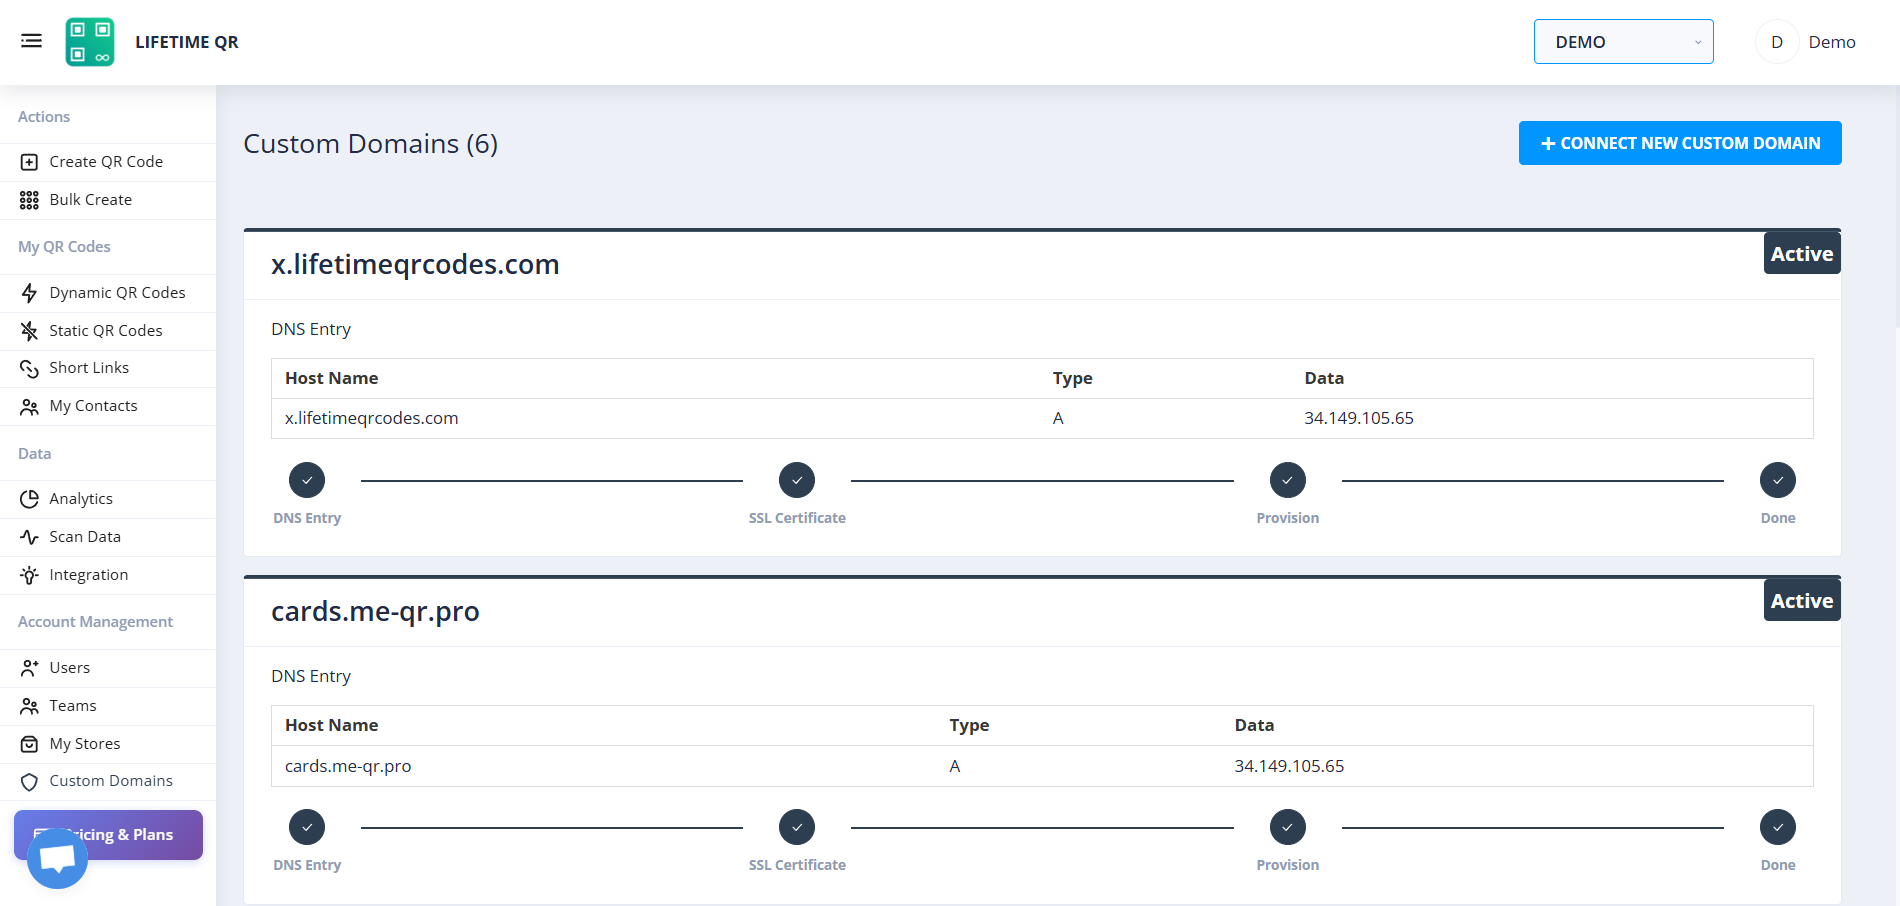The width and height of the screenshot is (1900, 906).
Task: Click the Scan Data pulse icon
Action: (29, 537)
